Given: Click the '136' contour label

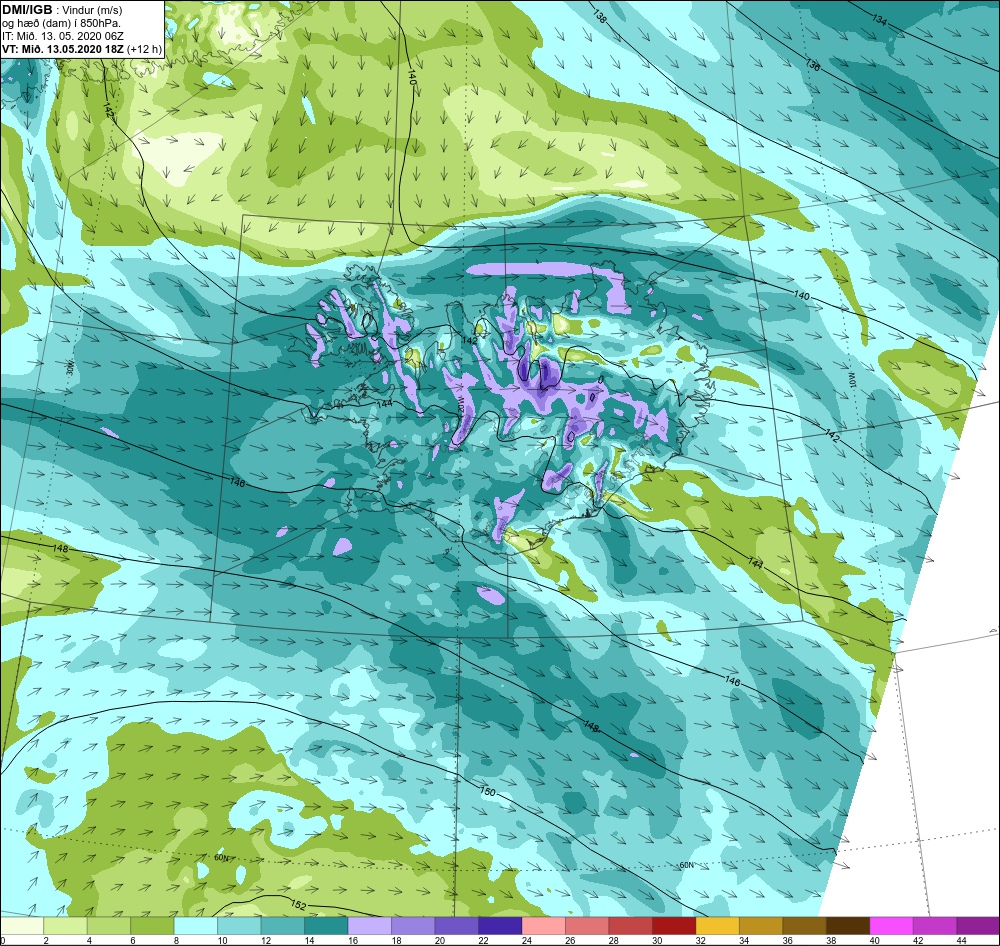Looking at the screenshot, I should (x=812, y=64).
